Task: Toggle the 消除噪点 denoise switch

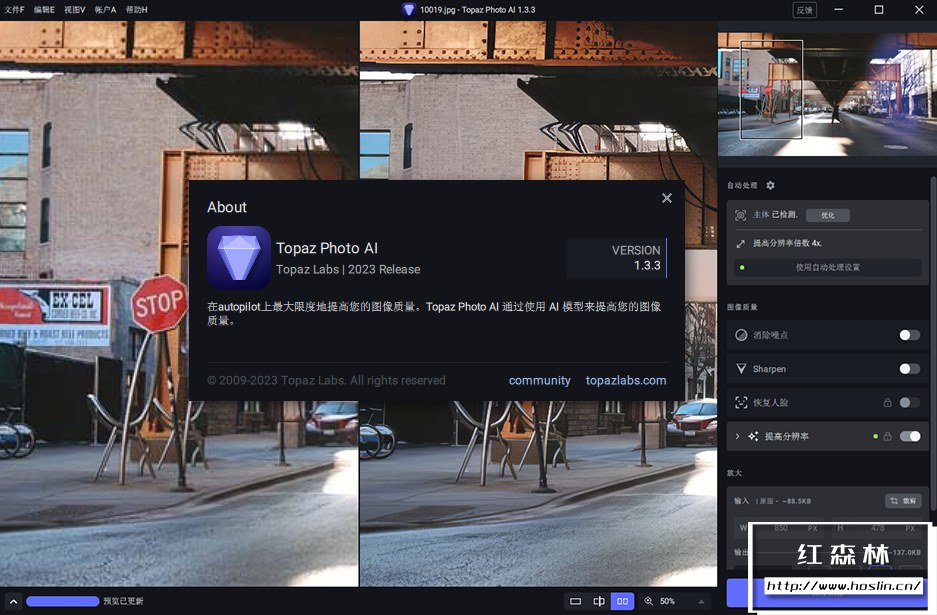Action: point(910,335)
